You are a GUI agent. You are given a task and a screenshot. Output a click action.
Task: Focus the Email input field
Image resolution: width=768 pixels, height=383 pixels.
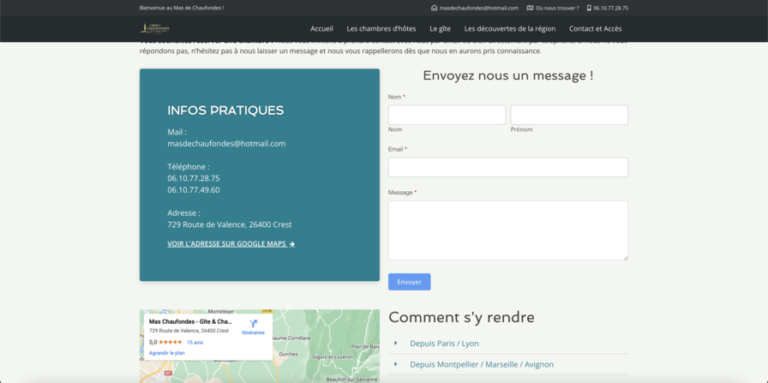(x=508, y=167)
